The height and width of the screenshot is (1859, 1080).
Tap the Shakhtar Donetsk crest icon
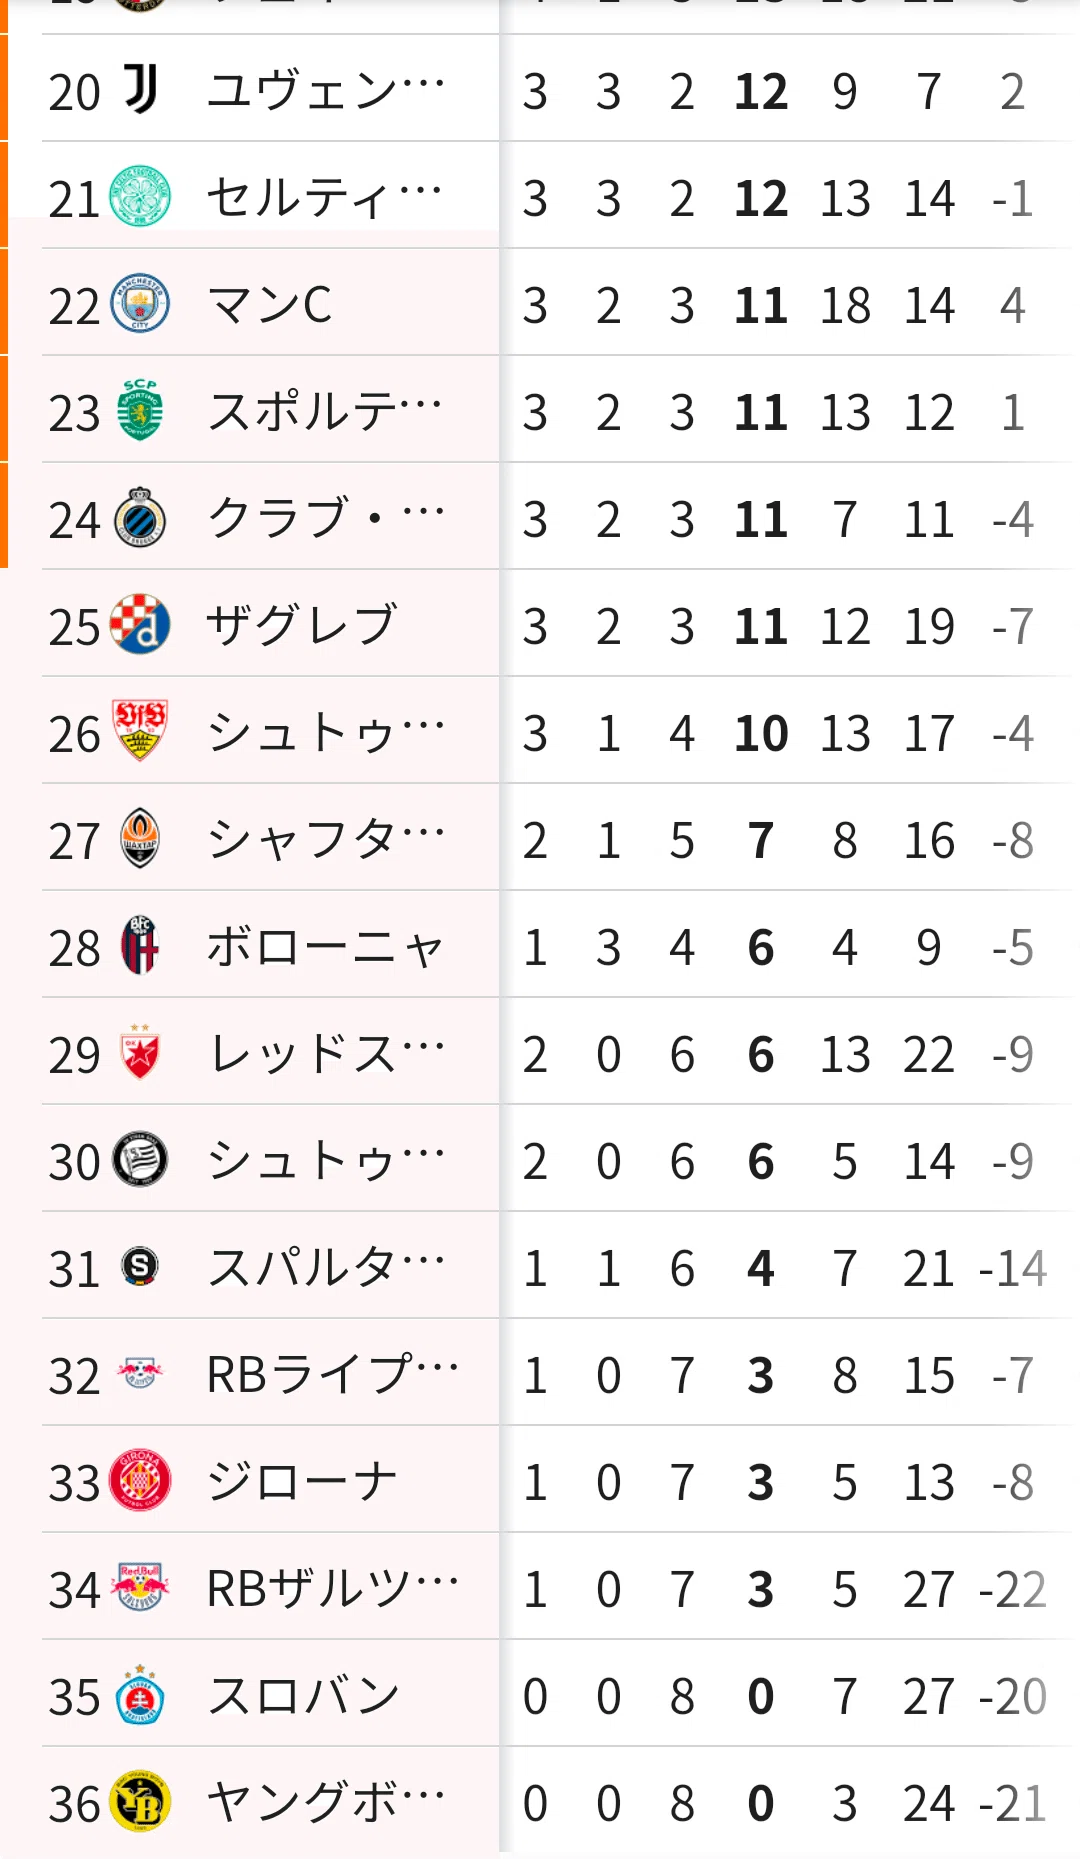[140, 838]
